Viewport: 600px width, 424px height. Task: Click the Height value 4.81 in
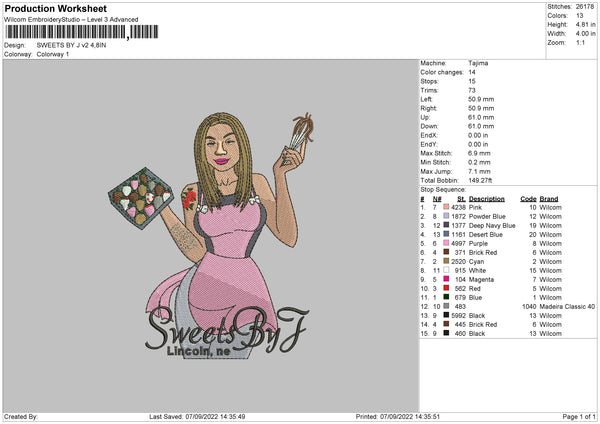[x=585, y=24]
